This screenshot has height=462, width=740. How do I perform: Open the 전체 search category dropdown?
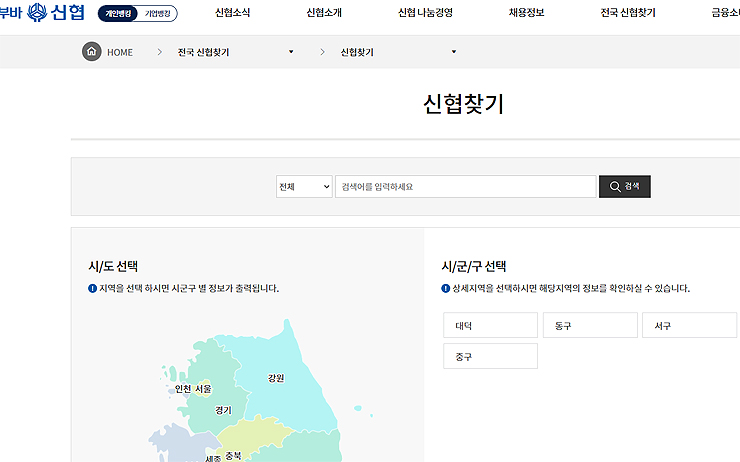[304, 186]
